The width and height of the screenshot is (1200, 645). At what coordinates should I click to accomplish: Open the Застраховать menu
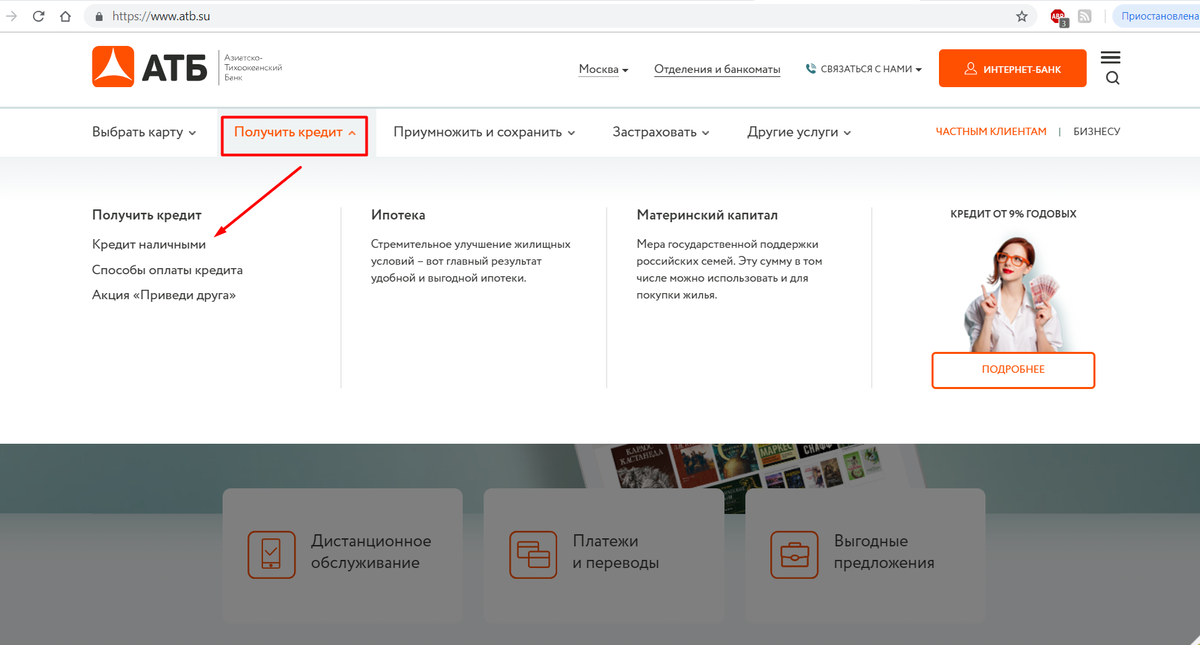659,132
